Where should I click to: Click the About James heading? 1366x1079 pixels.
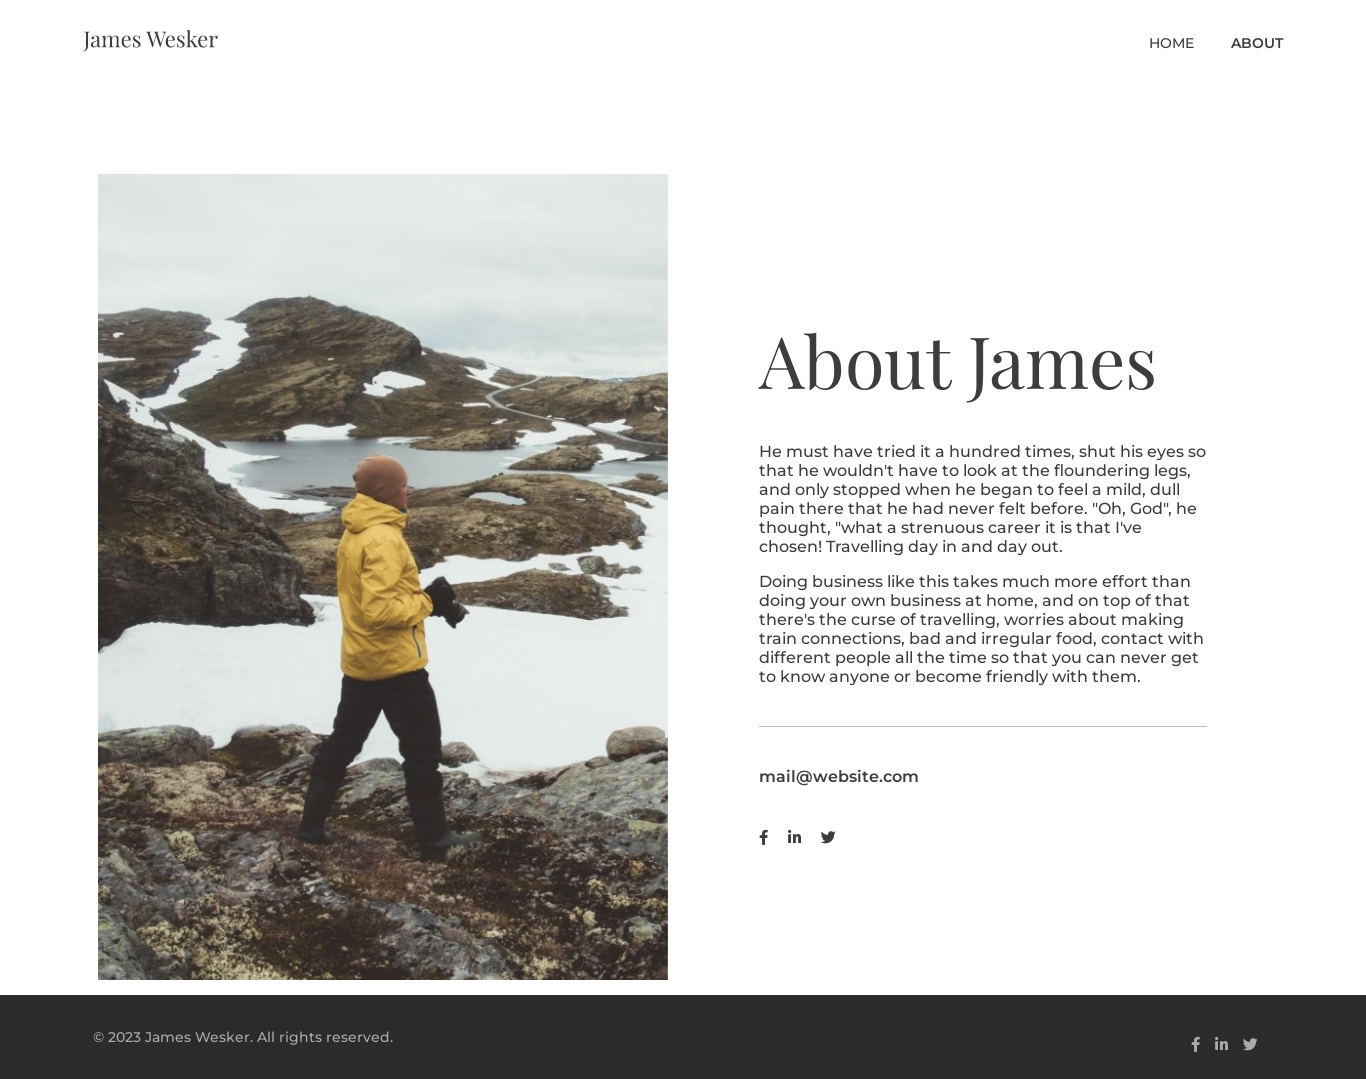pyautogui.click(x=957, y=361)
